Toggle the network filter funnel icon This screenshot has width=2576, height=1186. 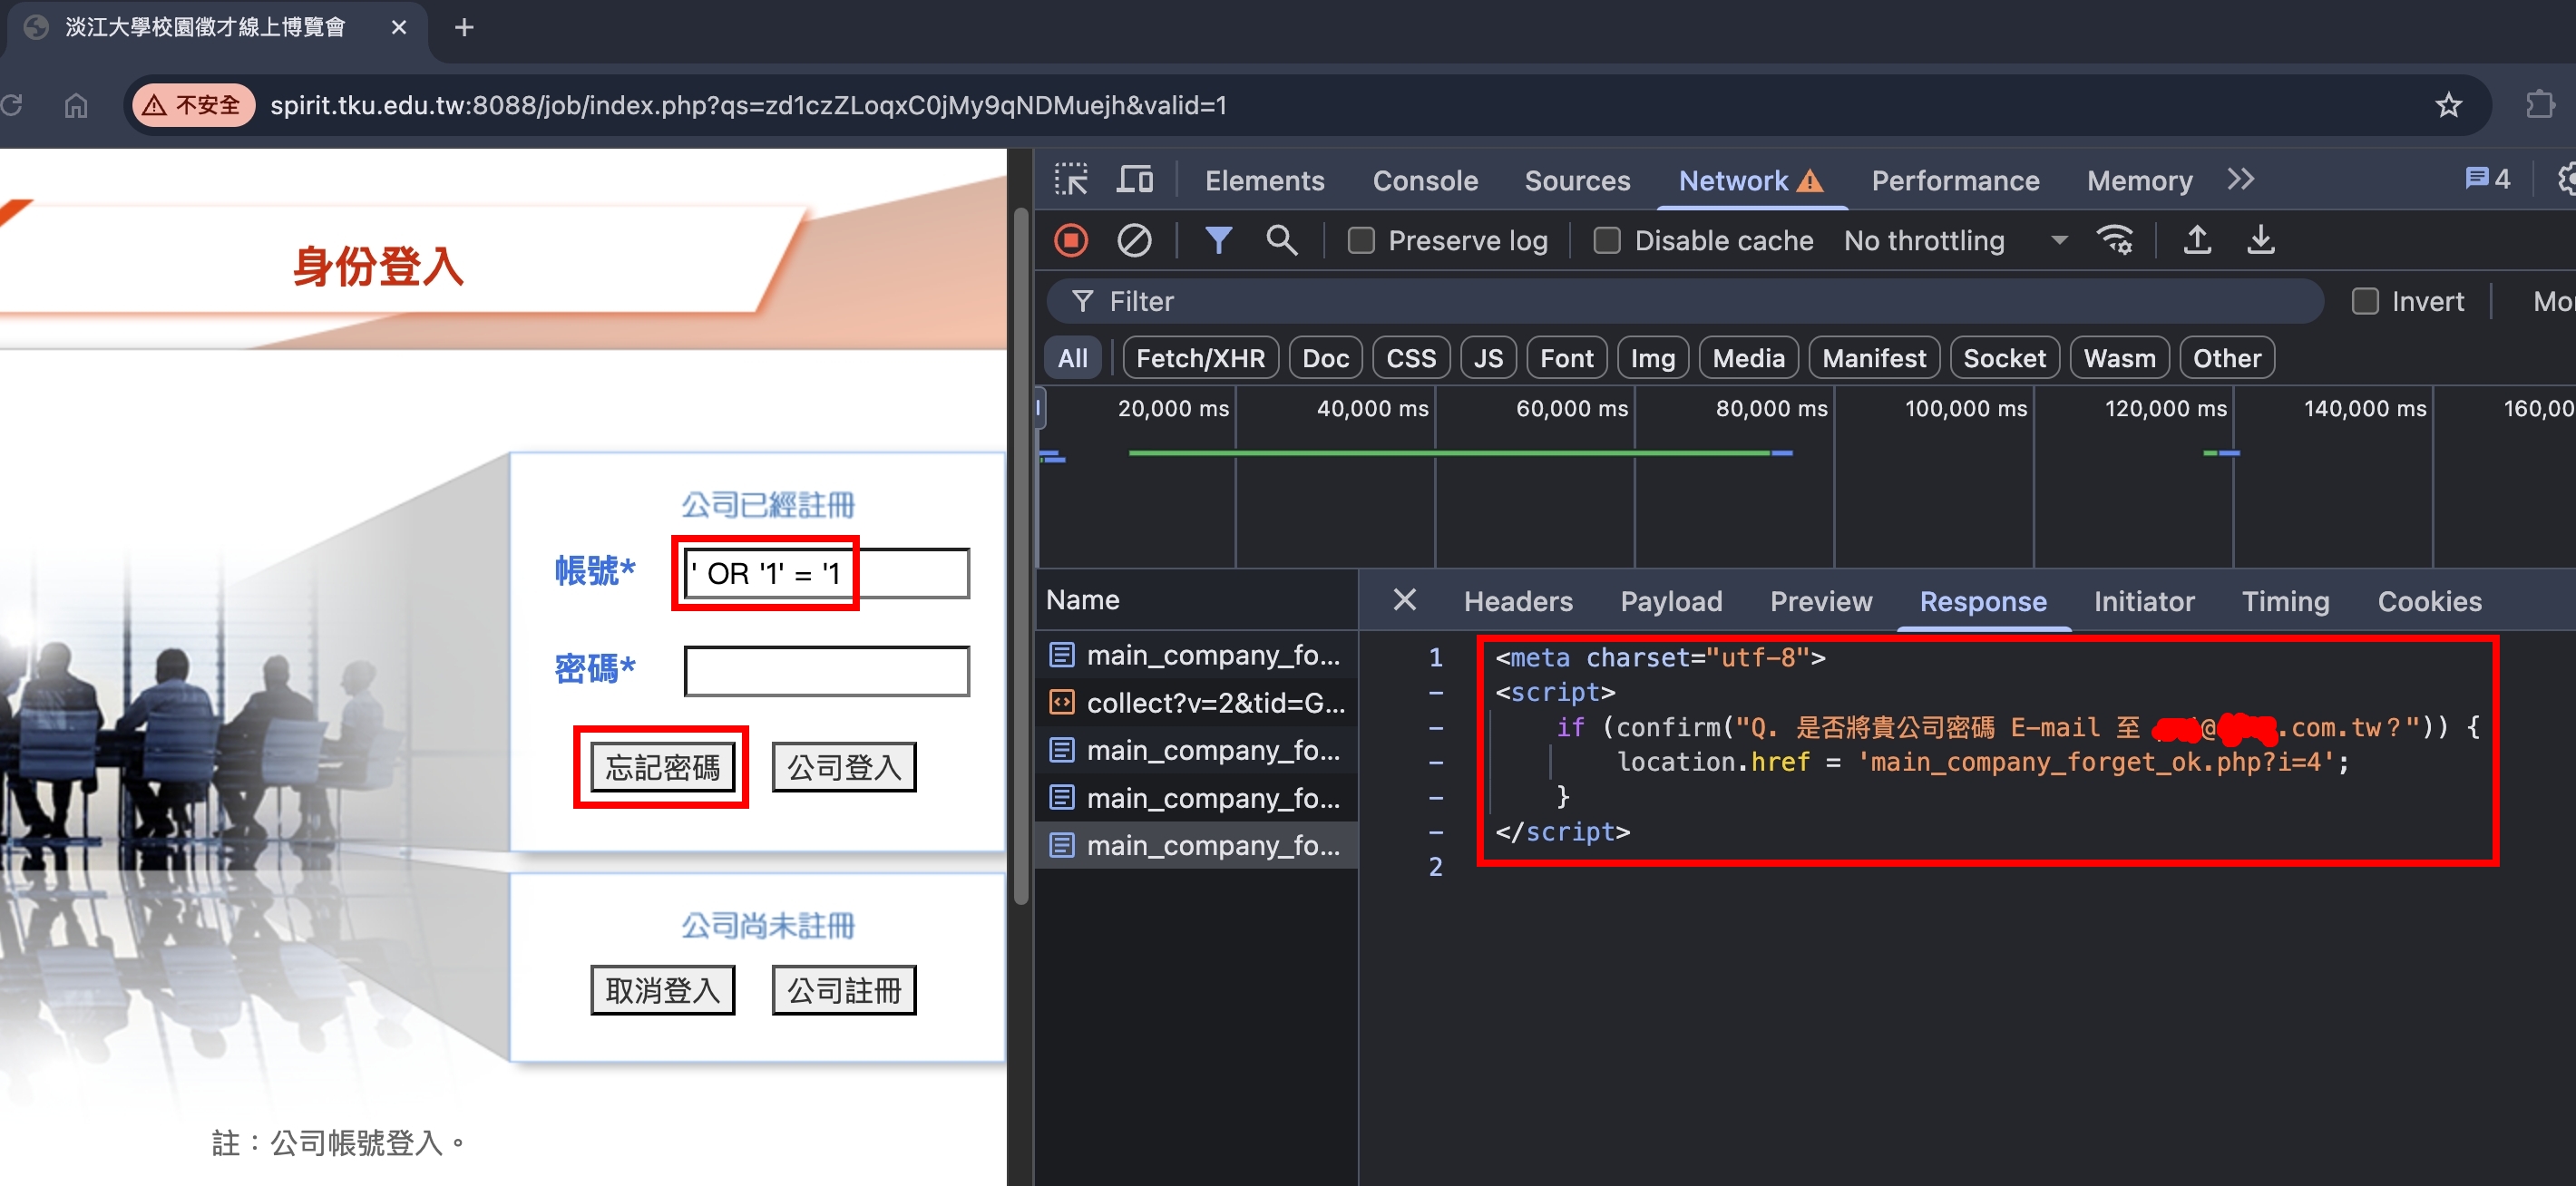[1218, 240]
